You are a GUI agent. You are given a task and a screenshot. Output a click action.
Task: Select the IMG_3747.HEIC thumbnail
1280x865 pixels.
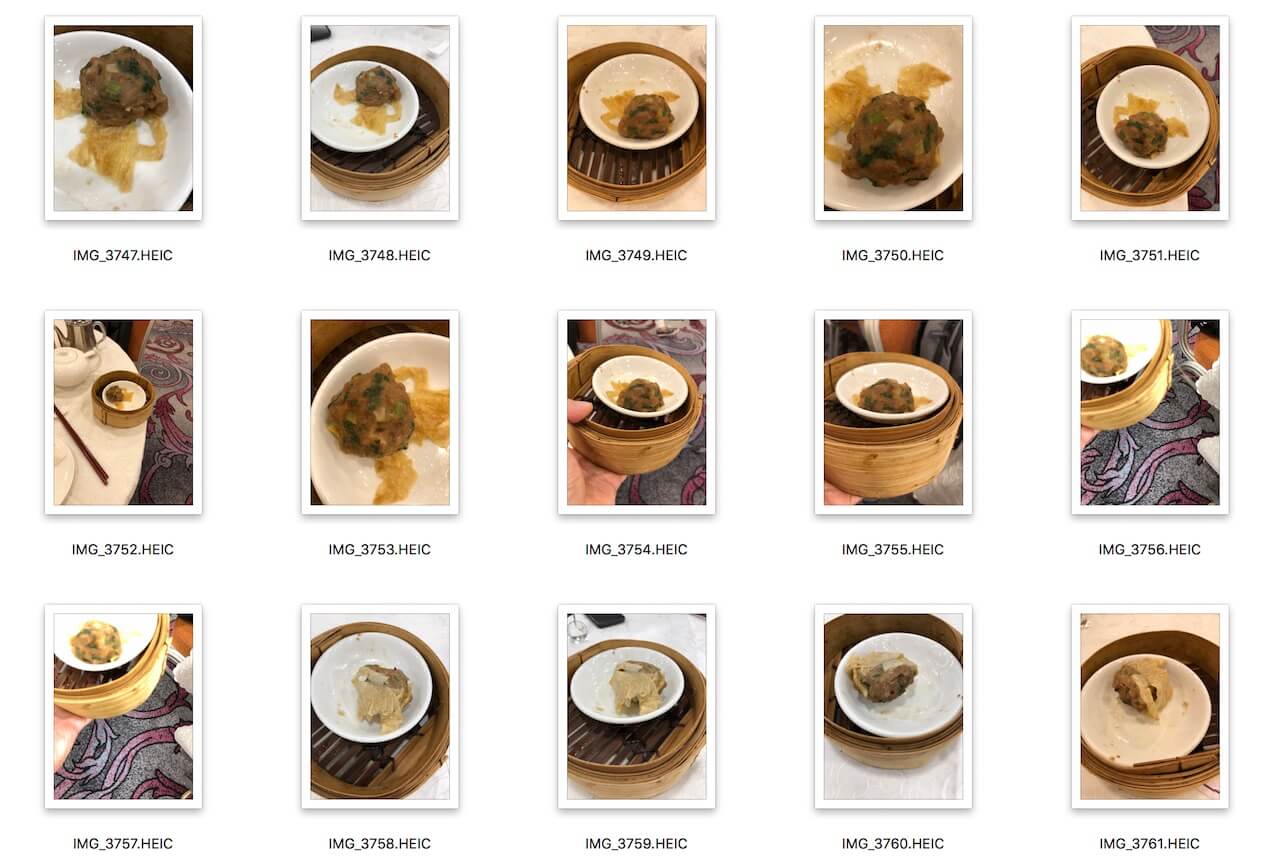pyautogui.click(x=123, y=118)
